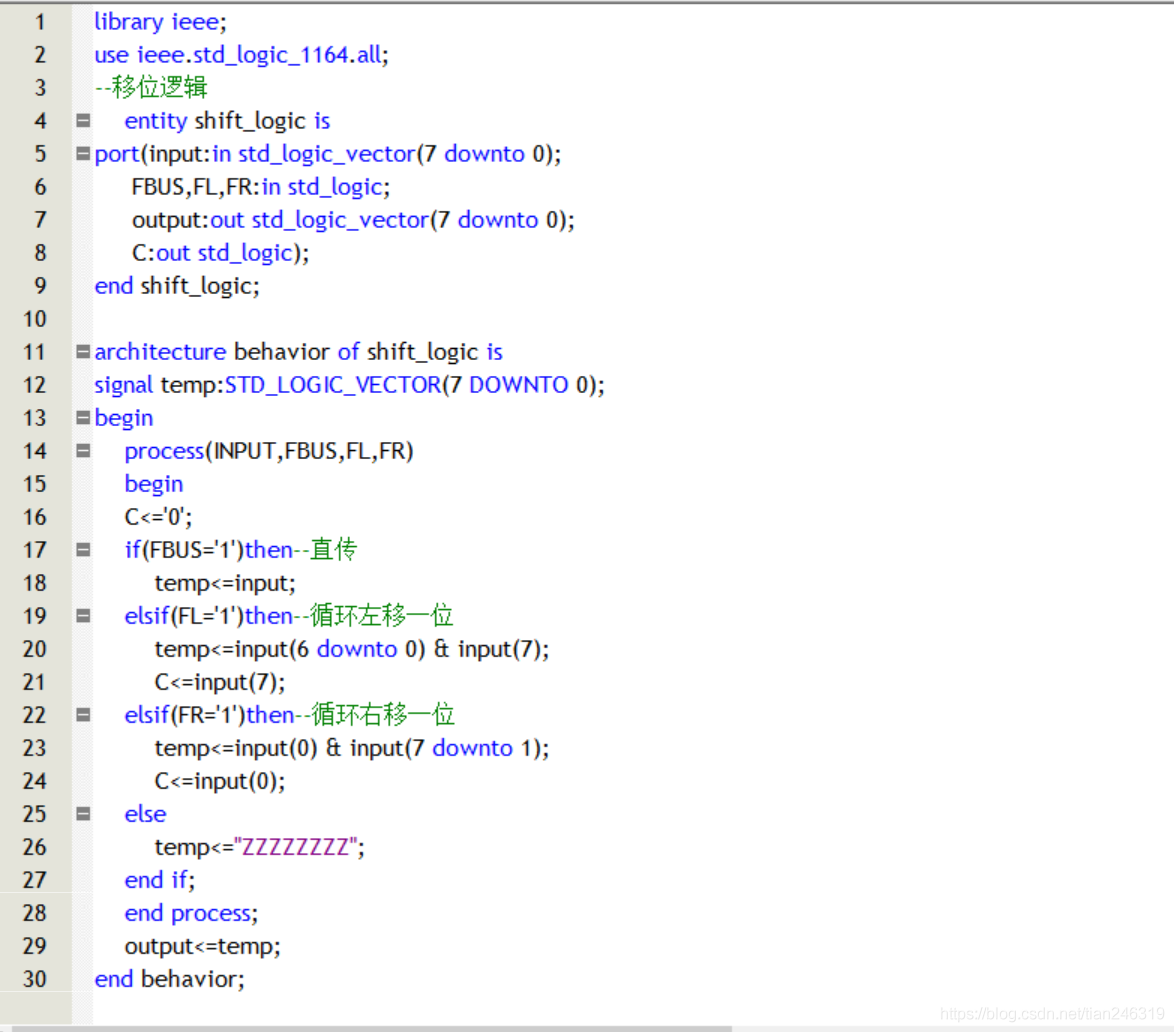The image size is (1174, 1032).
Task: Click on 'library ieee;' text
Action: (x=160, y=22)
